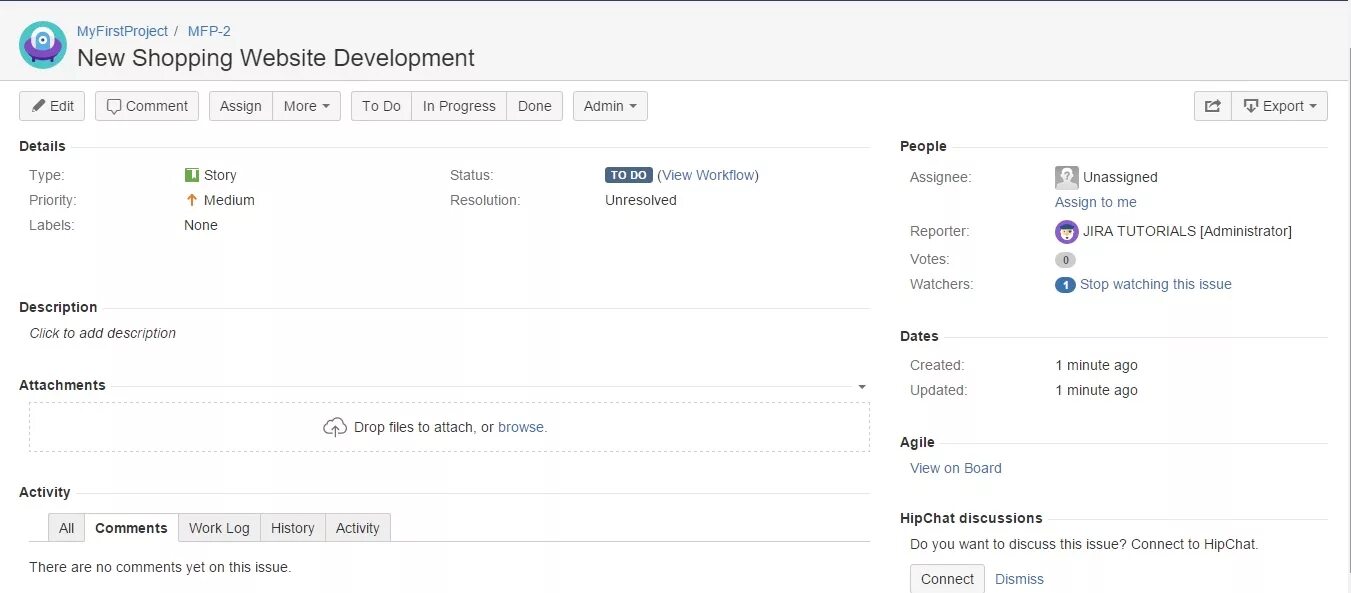Click the Medium priority arrow icon
Viewport: 1351px width, 593px height.
(x=192, y=200)
